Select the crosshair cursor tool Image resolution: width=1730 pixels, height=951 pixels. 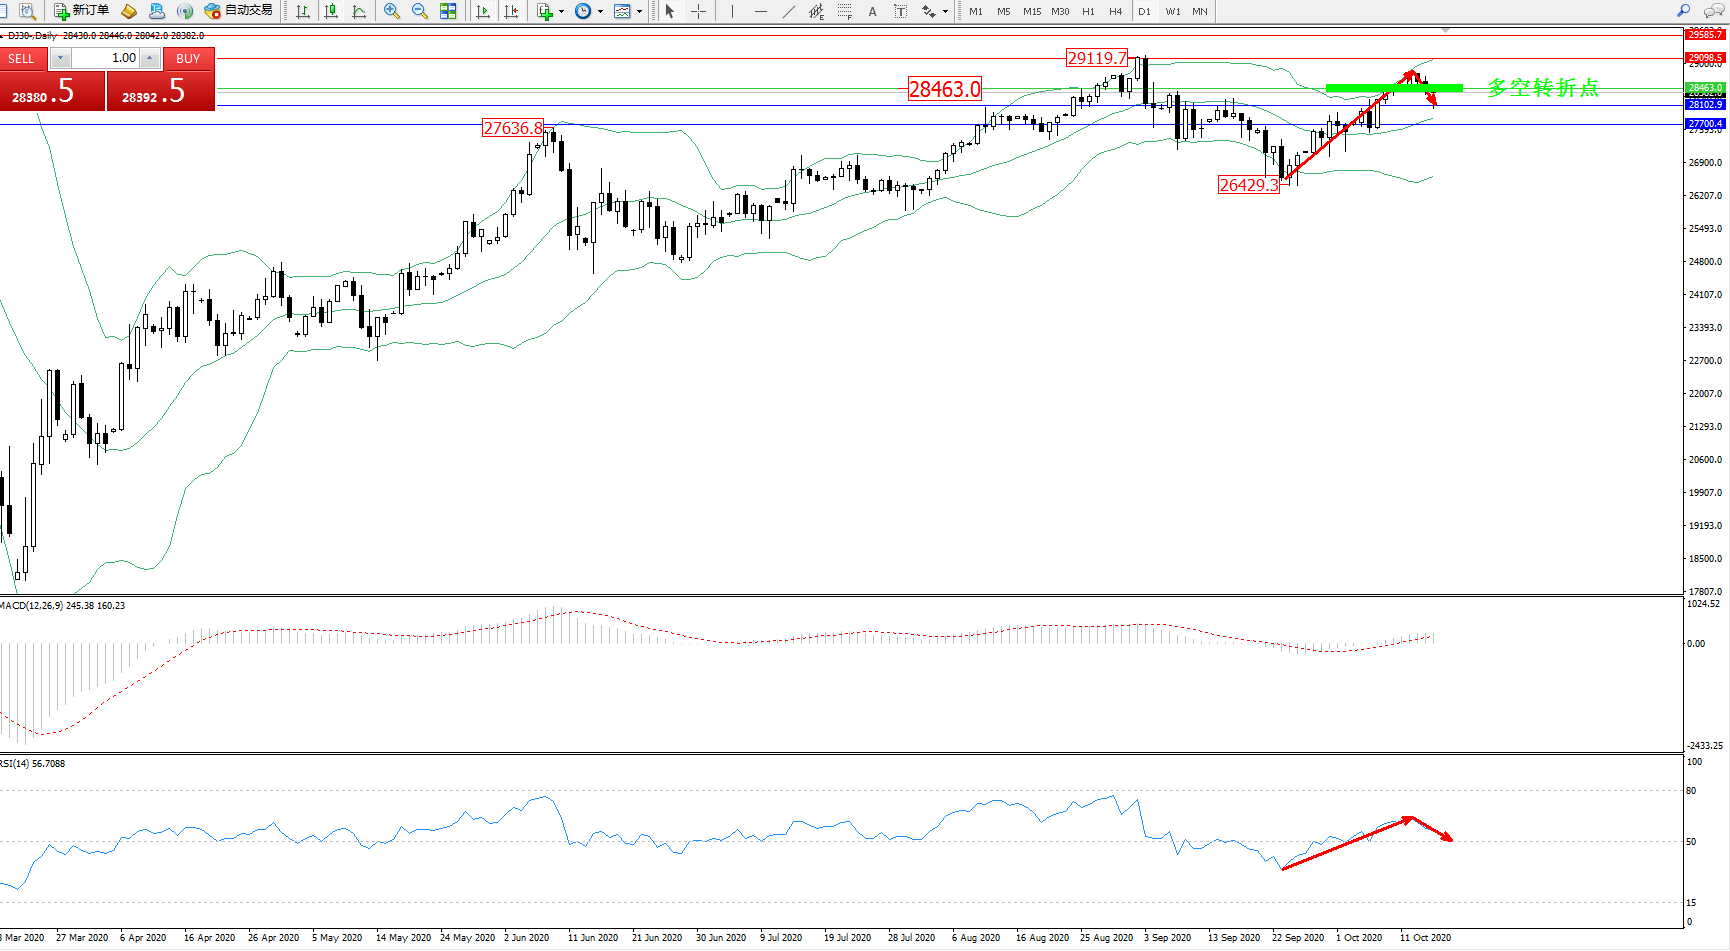[699, 11]
